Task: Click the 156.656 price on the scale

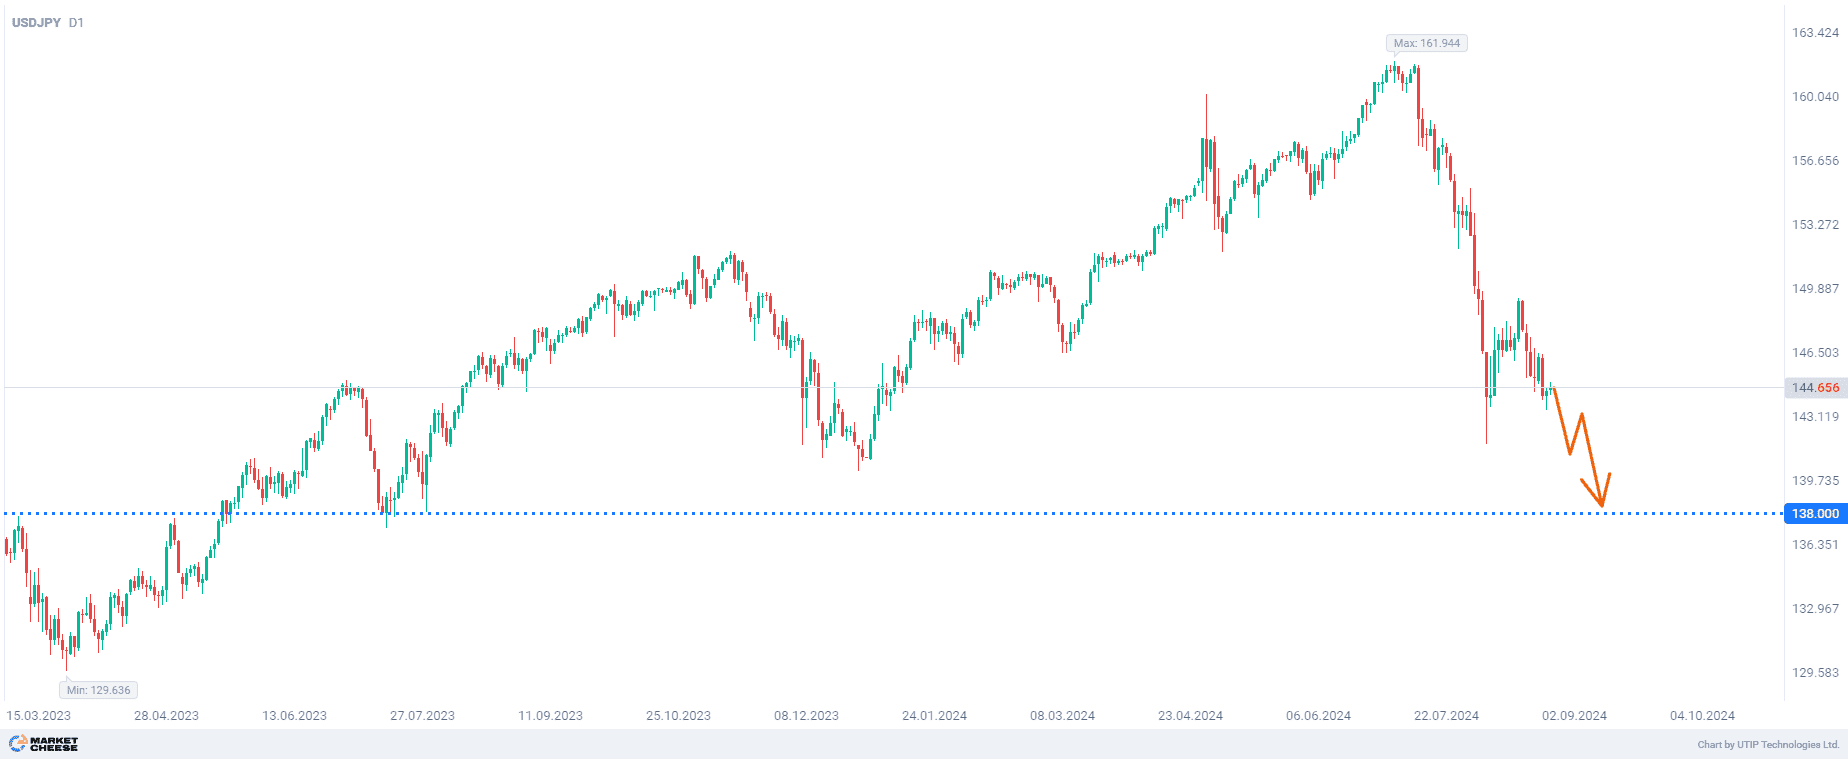Action: click(x=1815, y=161)
